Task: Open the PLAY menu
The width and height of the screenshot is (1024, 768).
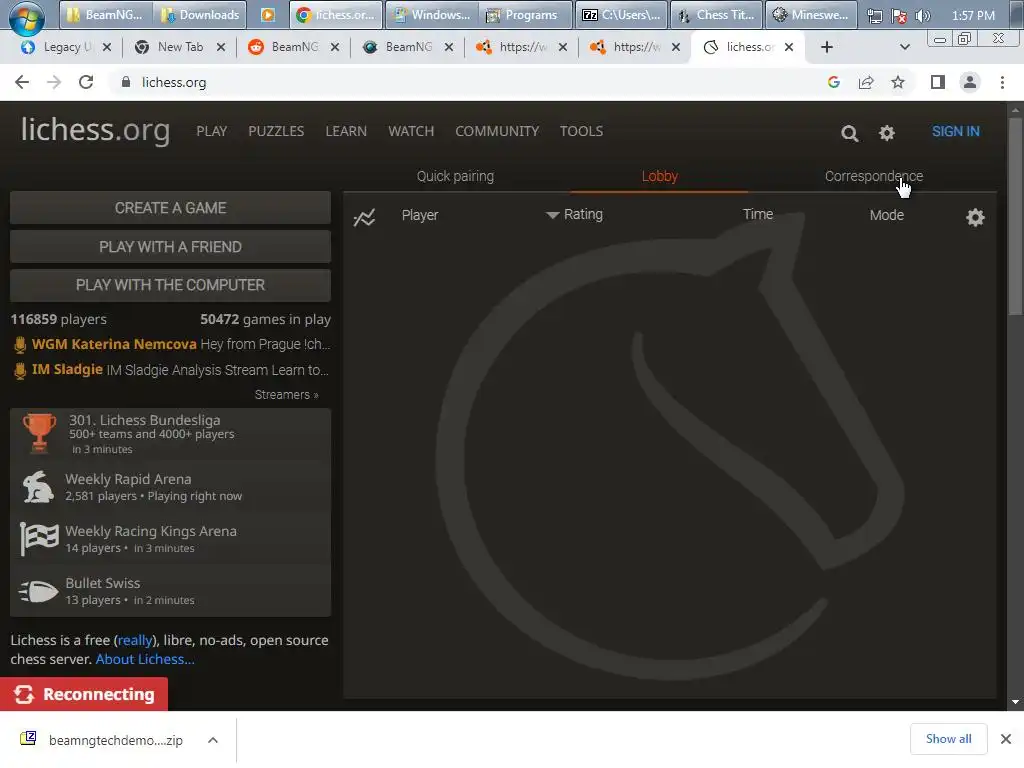Action: (212, 131)
